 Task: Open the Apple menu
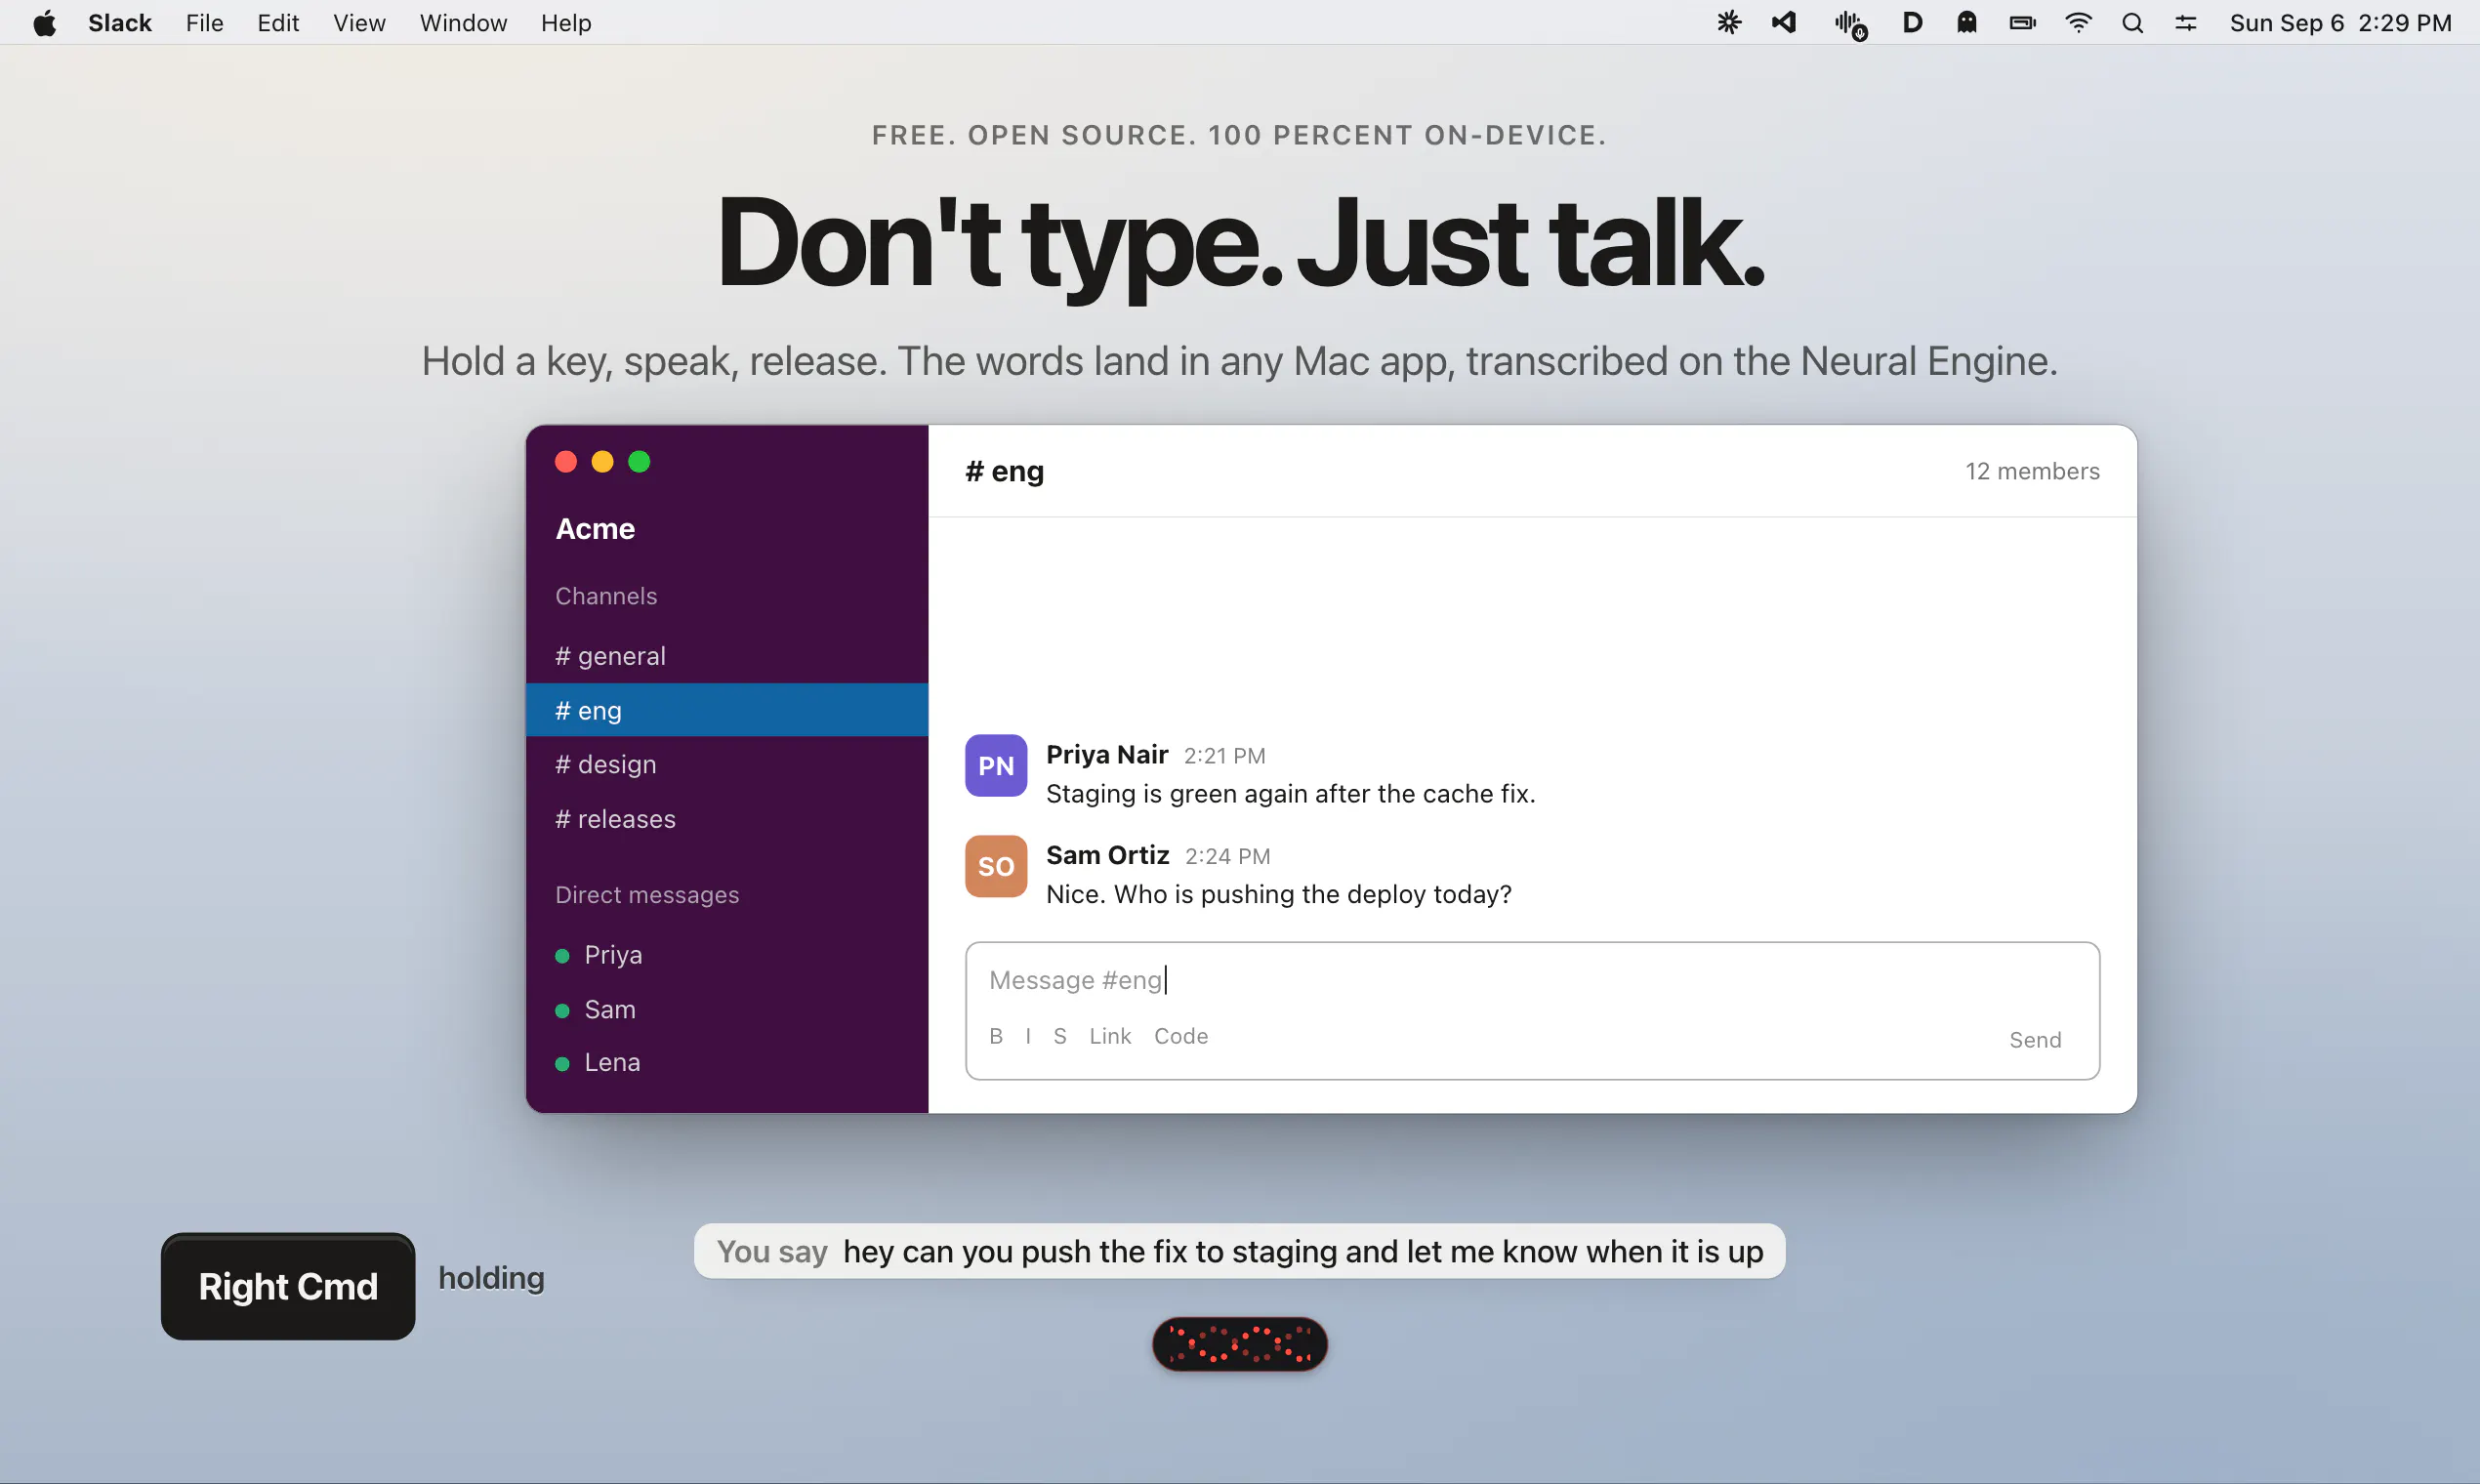45,22
